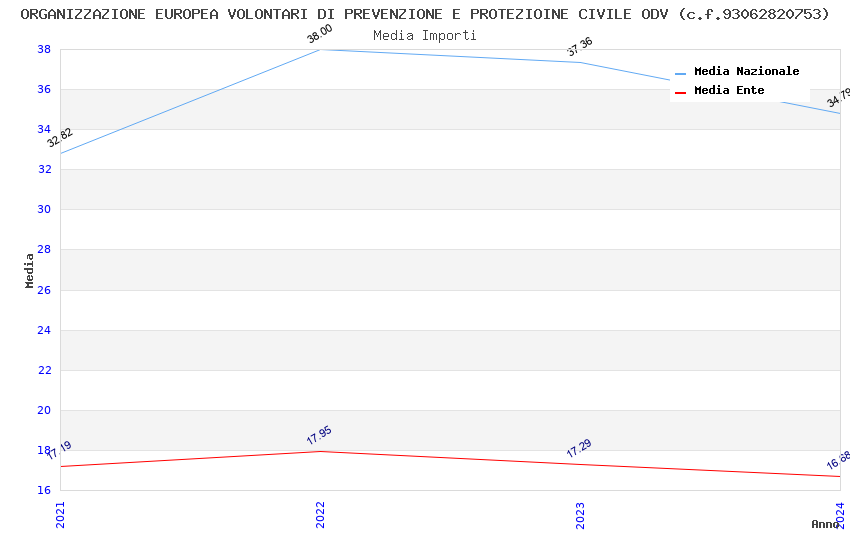The width and height of the screenshot is (850, 550).
Task: Click the 38.00 data label at the peak
Action: click(320, 36)
